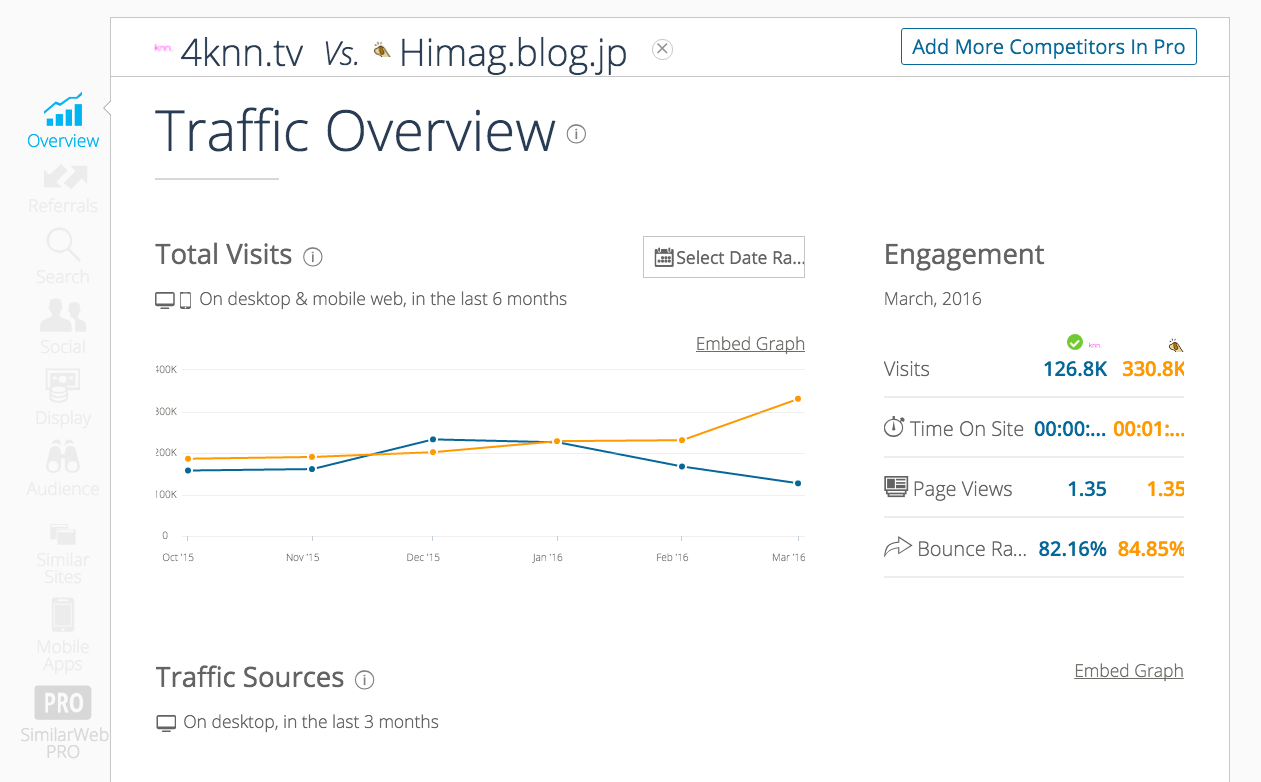Open the Social section in sidebar

coord(63,328)
